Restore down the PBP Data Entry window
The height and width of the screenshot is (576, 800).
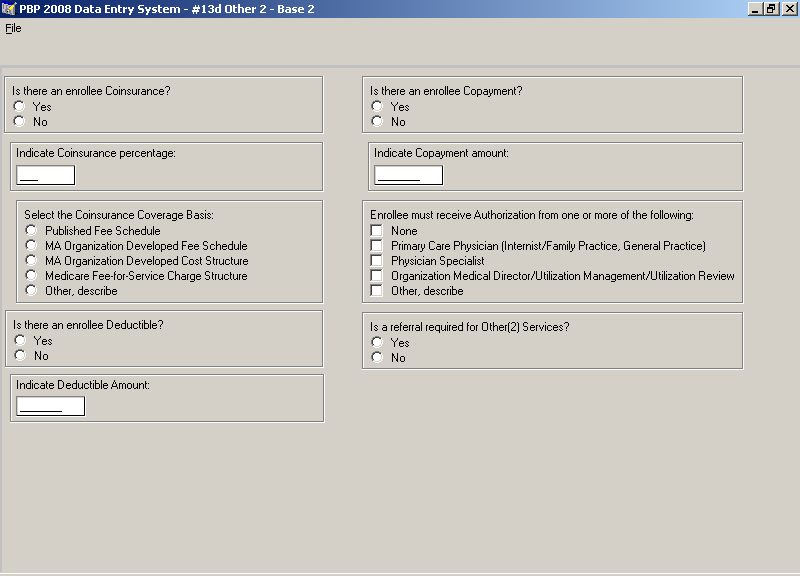(x=771, y=9)
